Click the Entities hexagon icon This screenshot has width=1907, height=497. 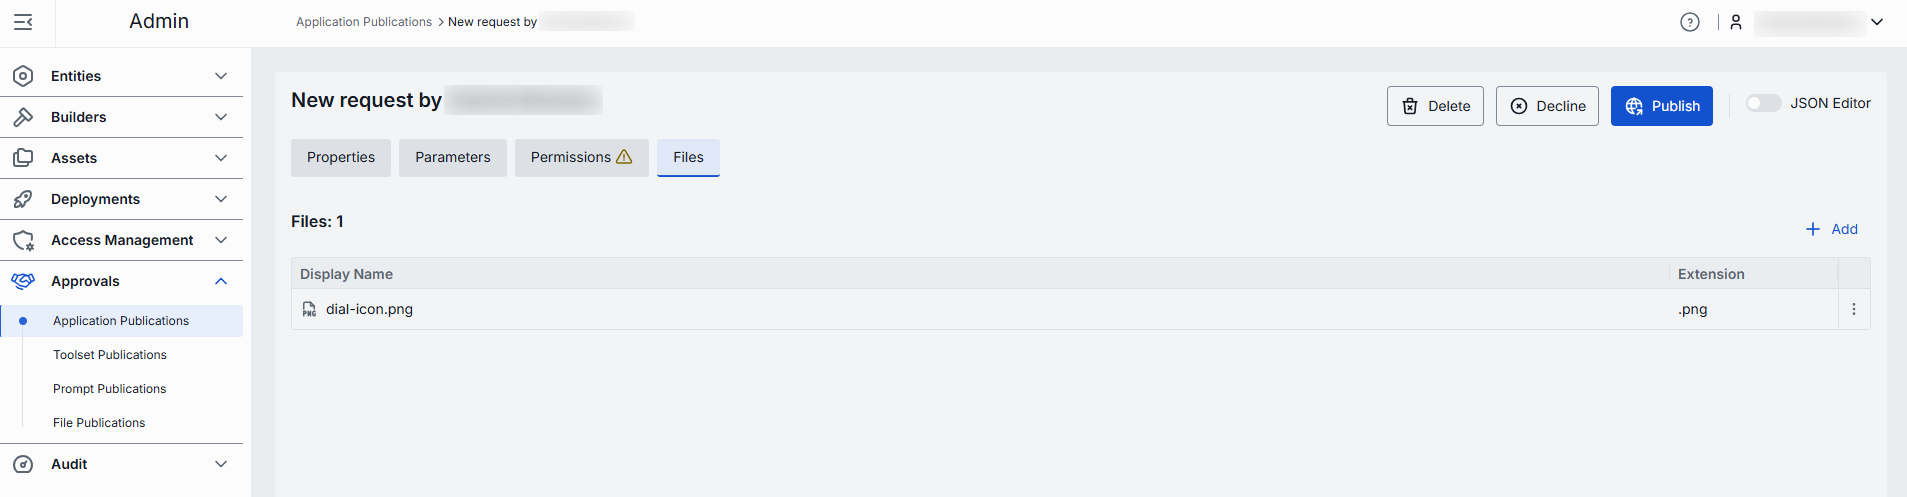[x=23, y=76]
